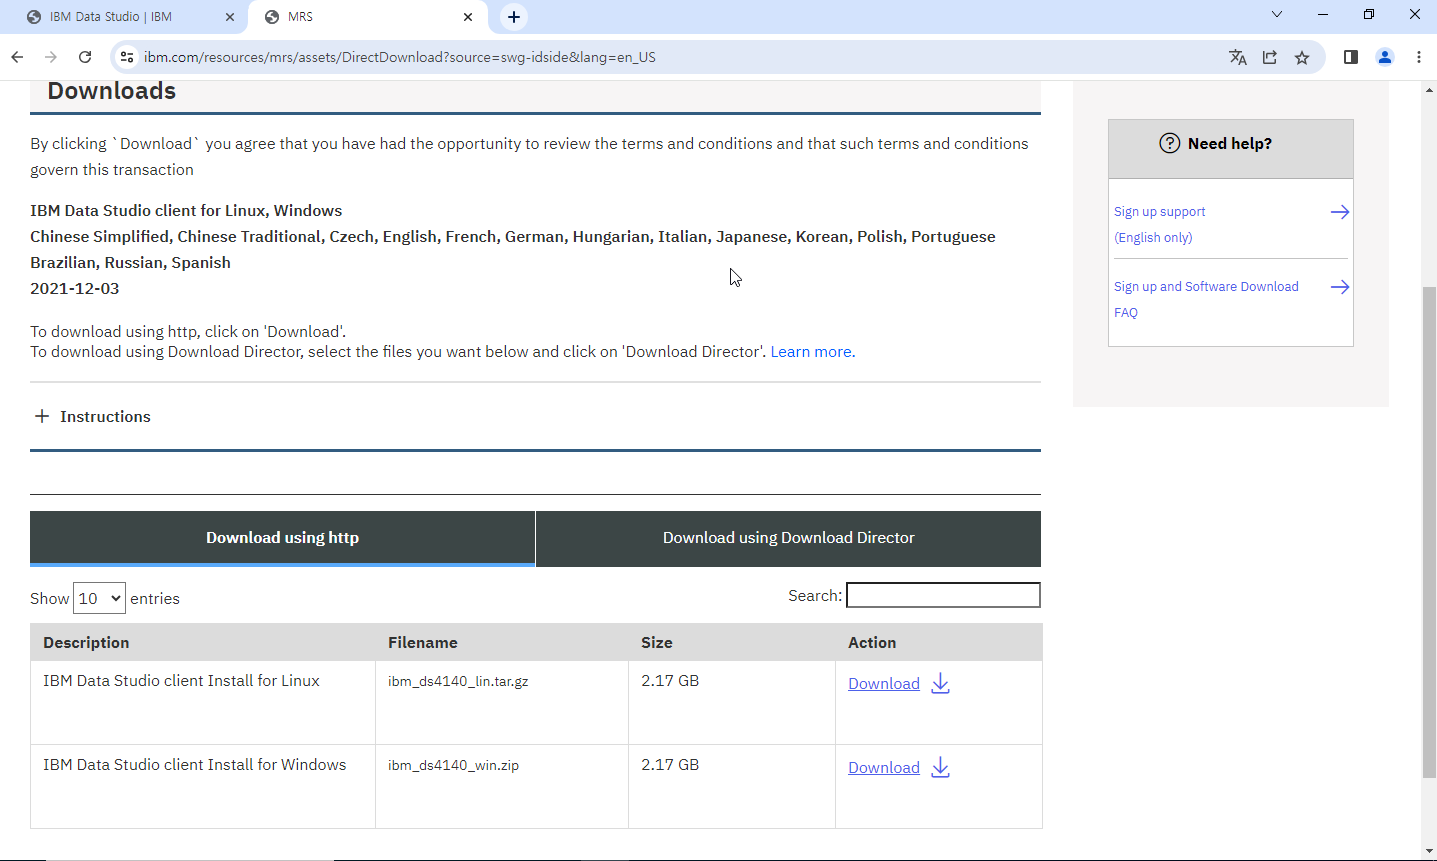Click the page vertical scrollbar thumb

(1429, 532)
